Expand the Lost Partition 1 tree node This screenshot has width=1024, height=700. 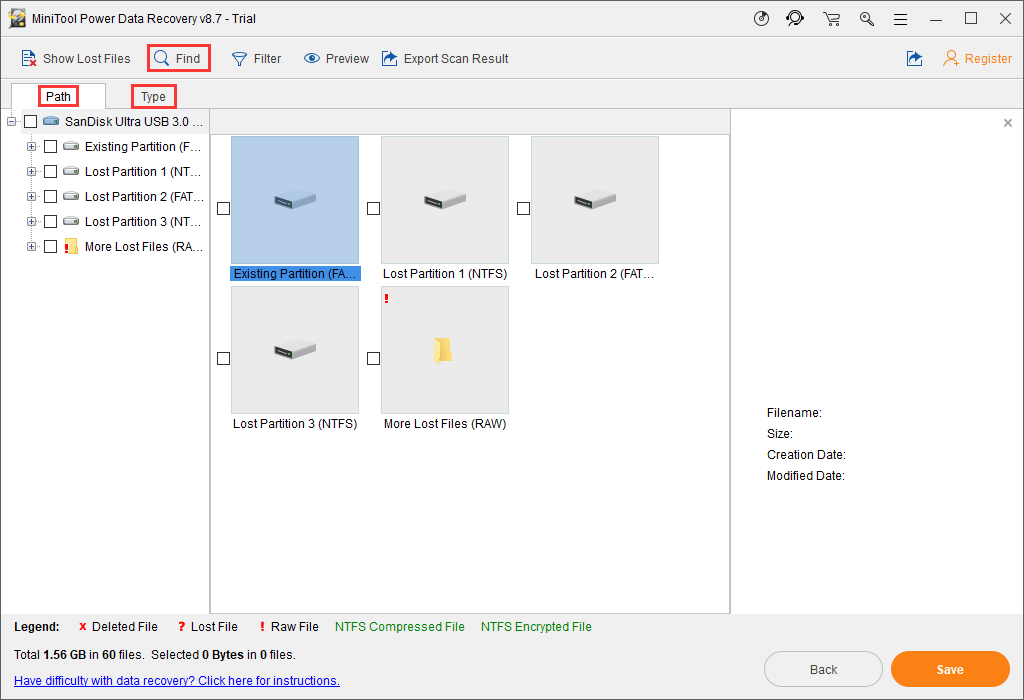[x=31, y=172]
